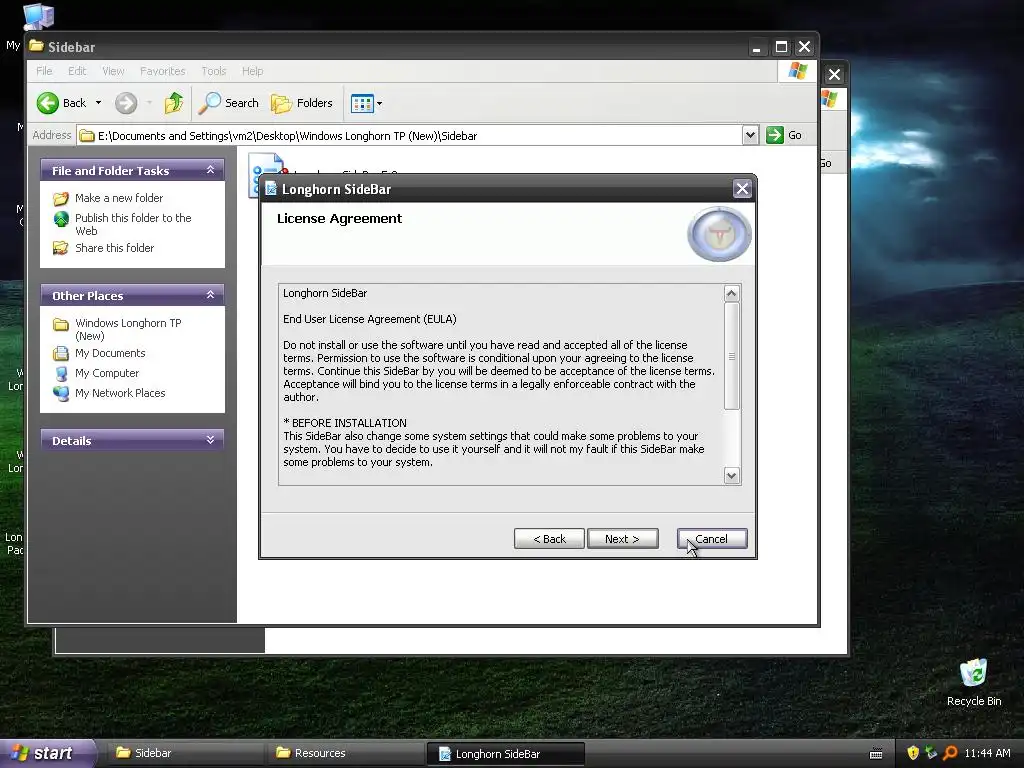Image resolution: width=1024 pixels, height=768 pixels.
Task: Click the keyboard icon in taskbar
Action: click(x=876, y=754)
